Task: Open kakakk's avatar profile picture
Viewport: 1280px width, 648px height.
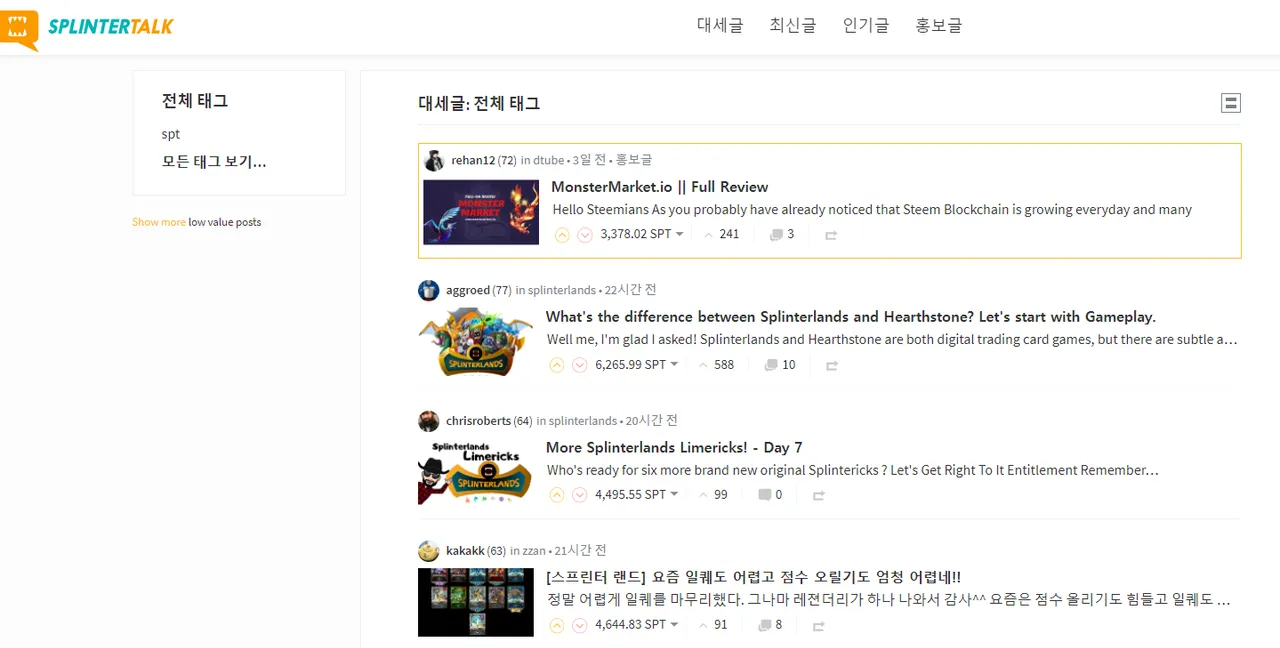Action: click(x=429, y=551)
